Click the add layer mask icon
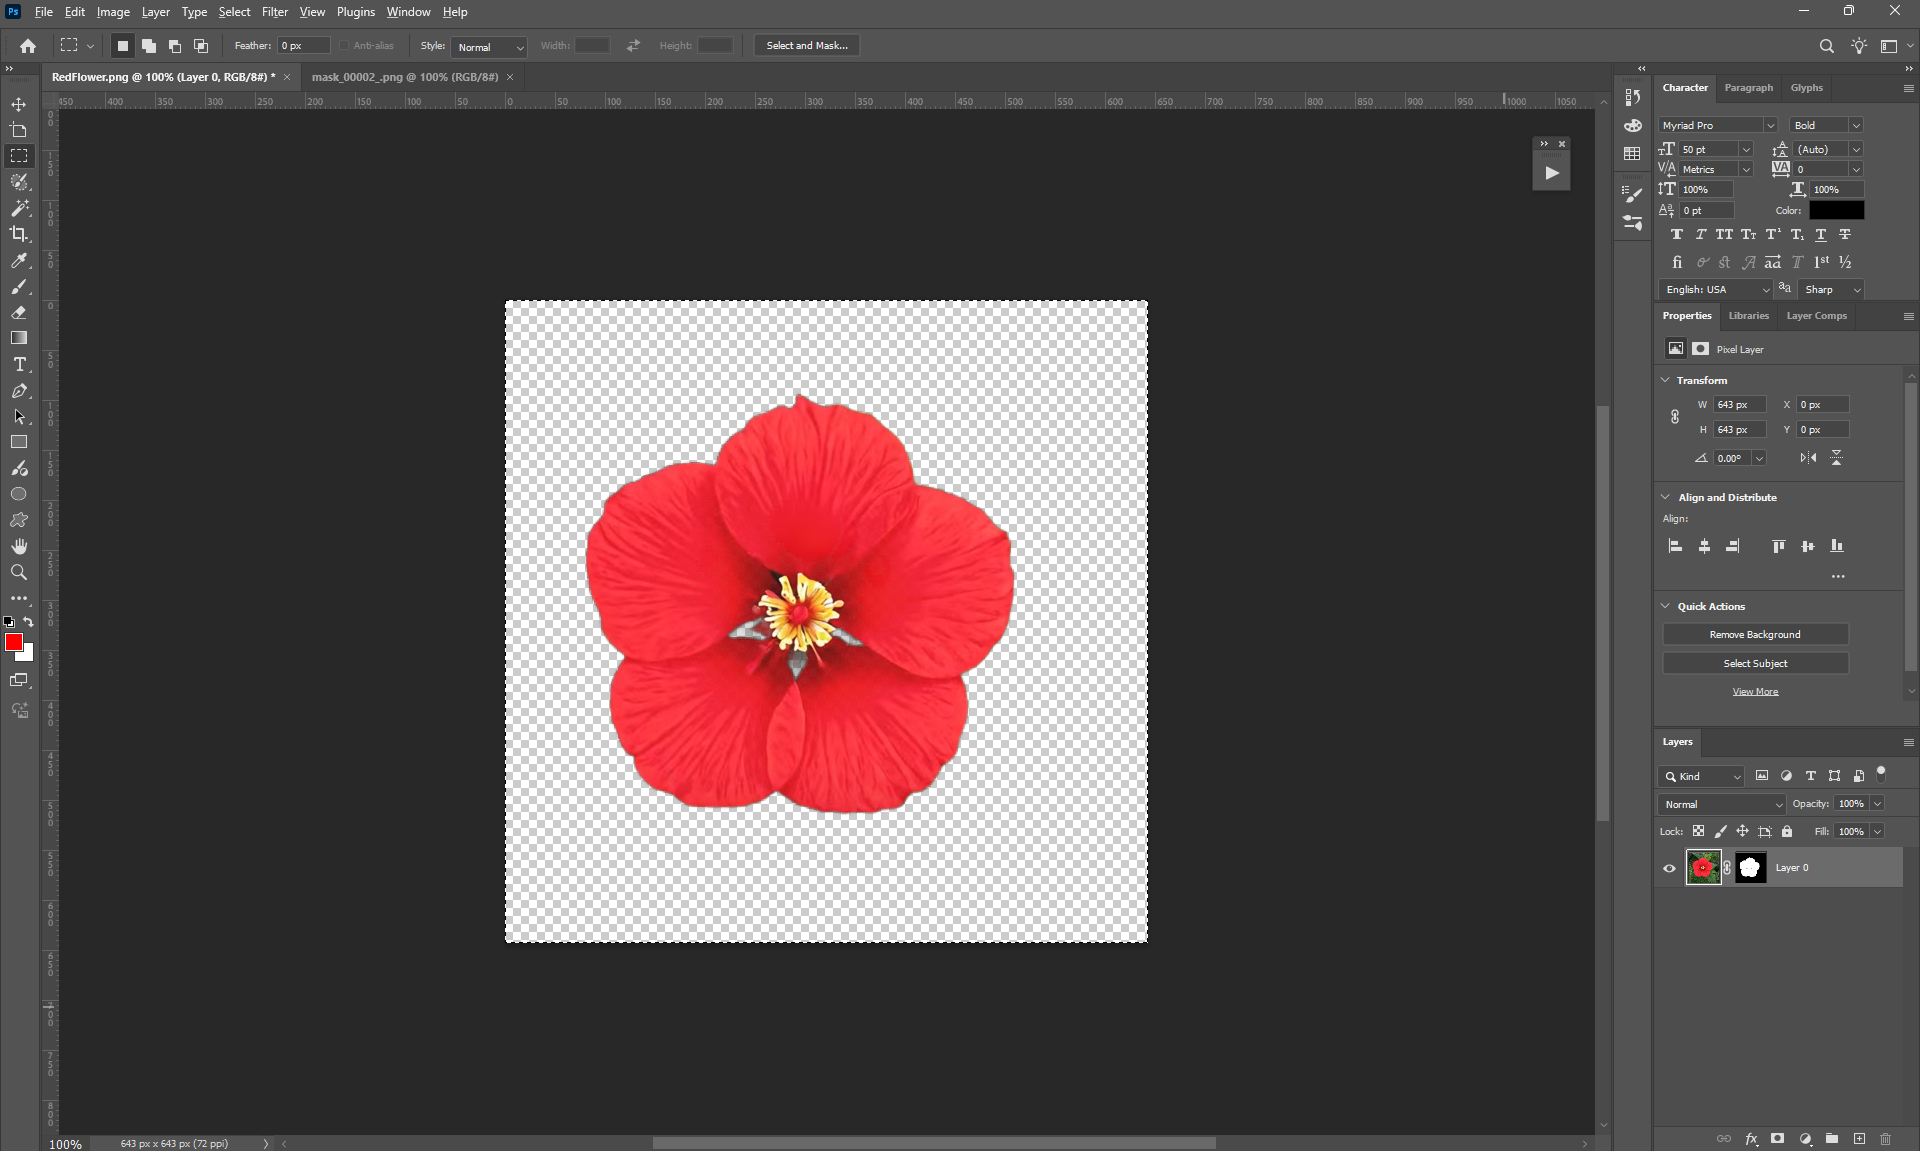Viewport: 1920px width, 1151px height. 1777,1139
